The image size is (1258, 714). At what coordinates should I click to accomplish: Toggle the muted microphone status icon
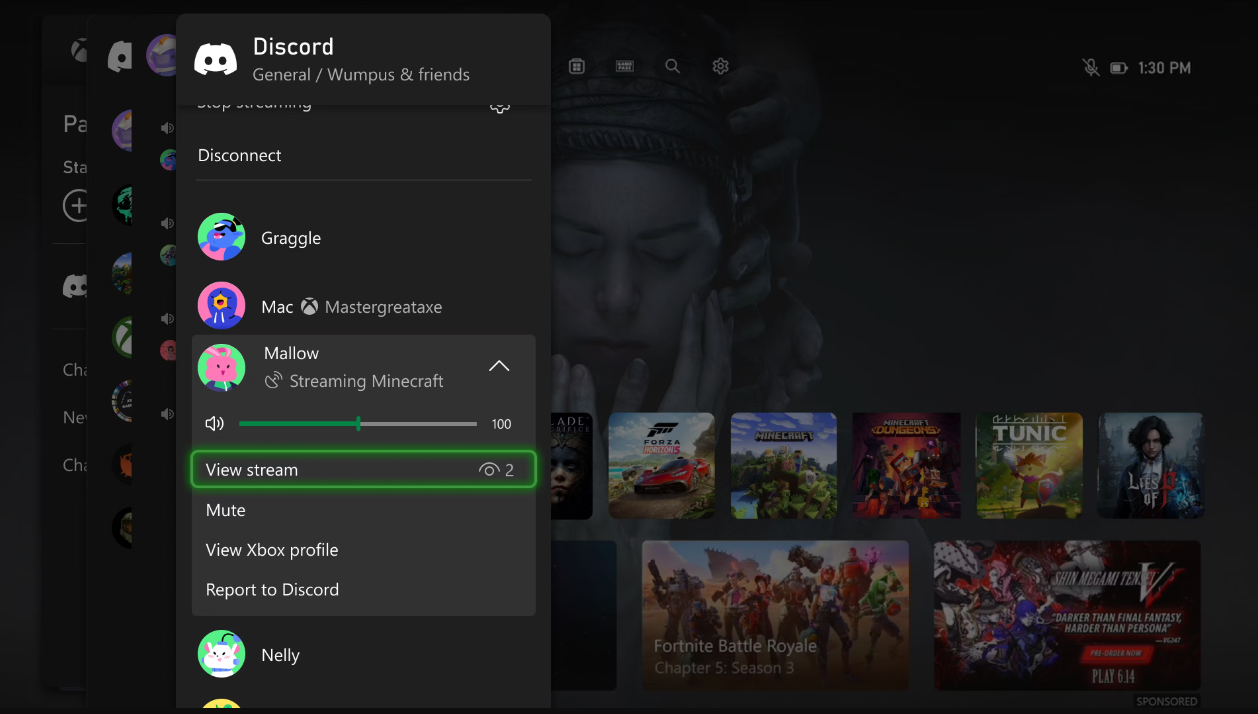click(x=1090, y=67)
